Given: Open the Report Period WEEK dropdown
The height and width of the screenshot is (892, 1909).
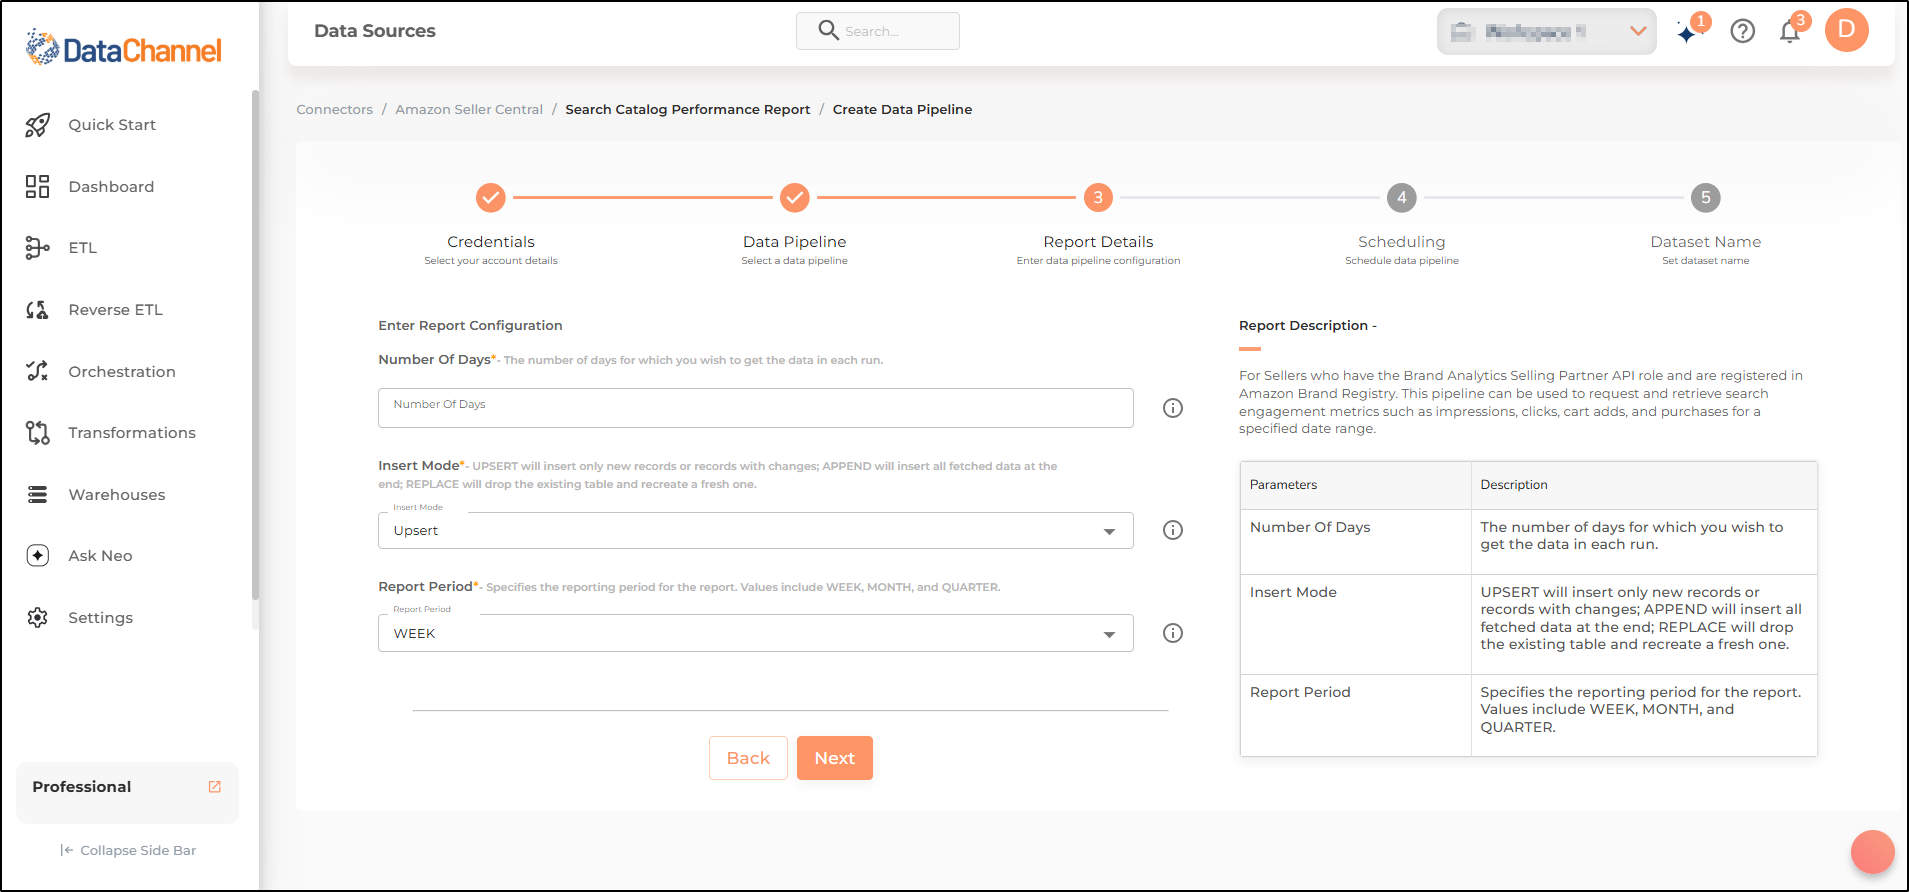Looking at the screenshot, I should [x=756, y=633].
